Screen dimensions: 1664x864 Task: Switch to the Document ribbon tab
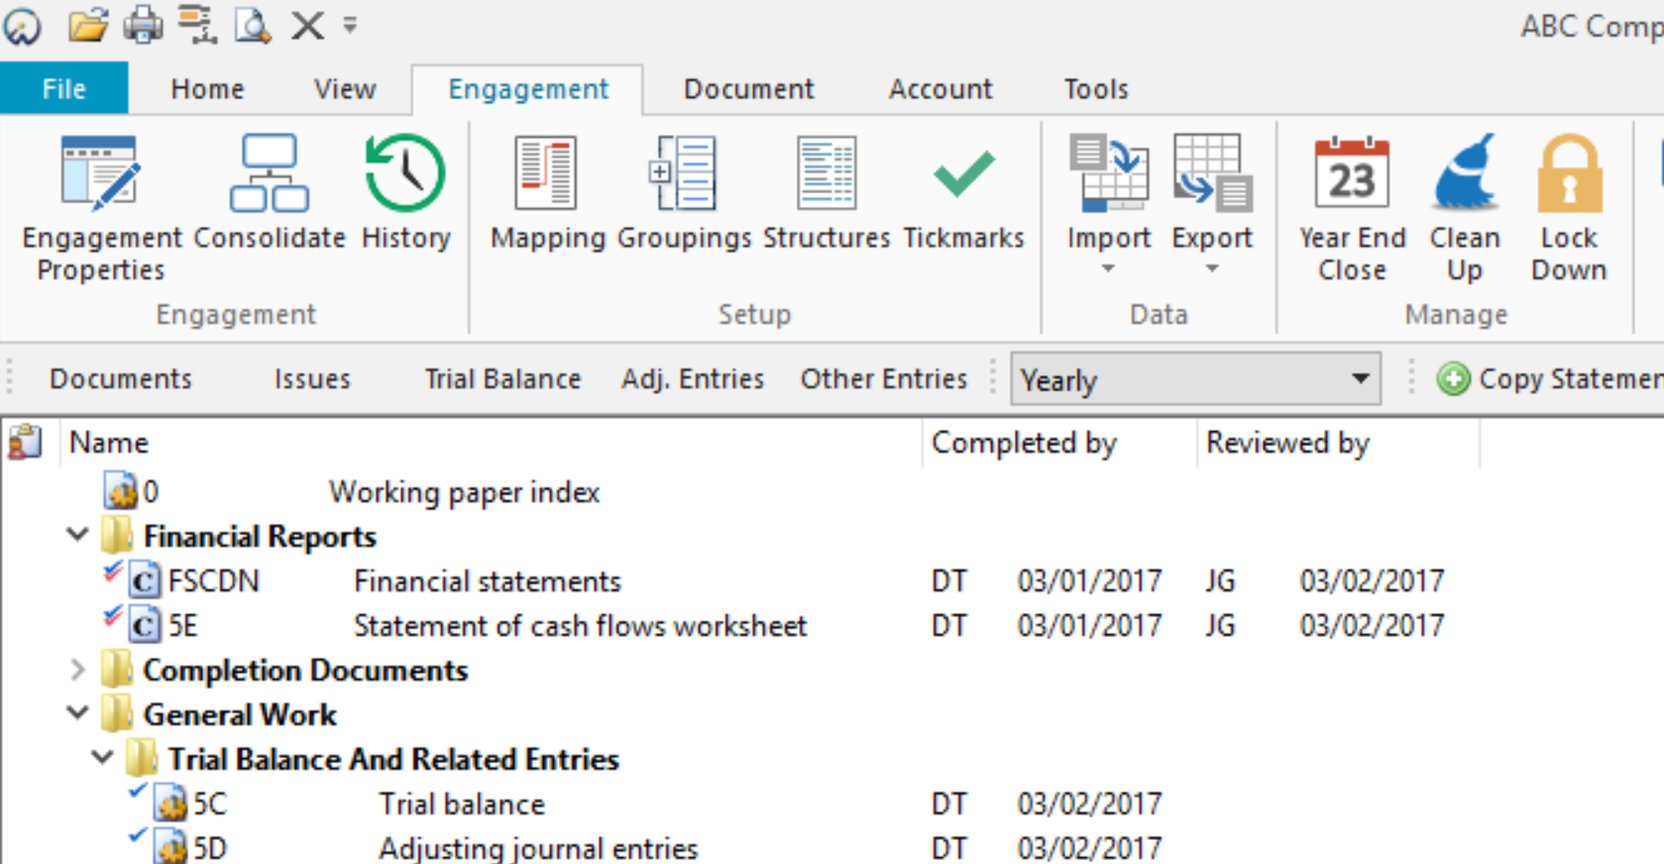point(748,89)
